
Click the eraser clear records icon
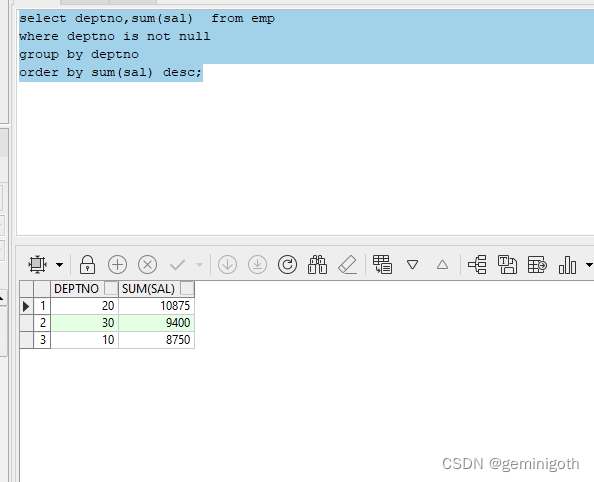pyautogui.click(x=347, y=264)
